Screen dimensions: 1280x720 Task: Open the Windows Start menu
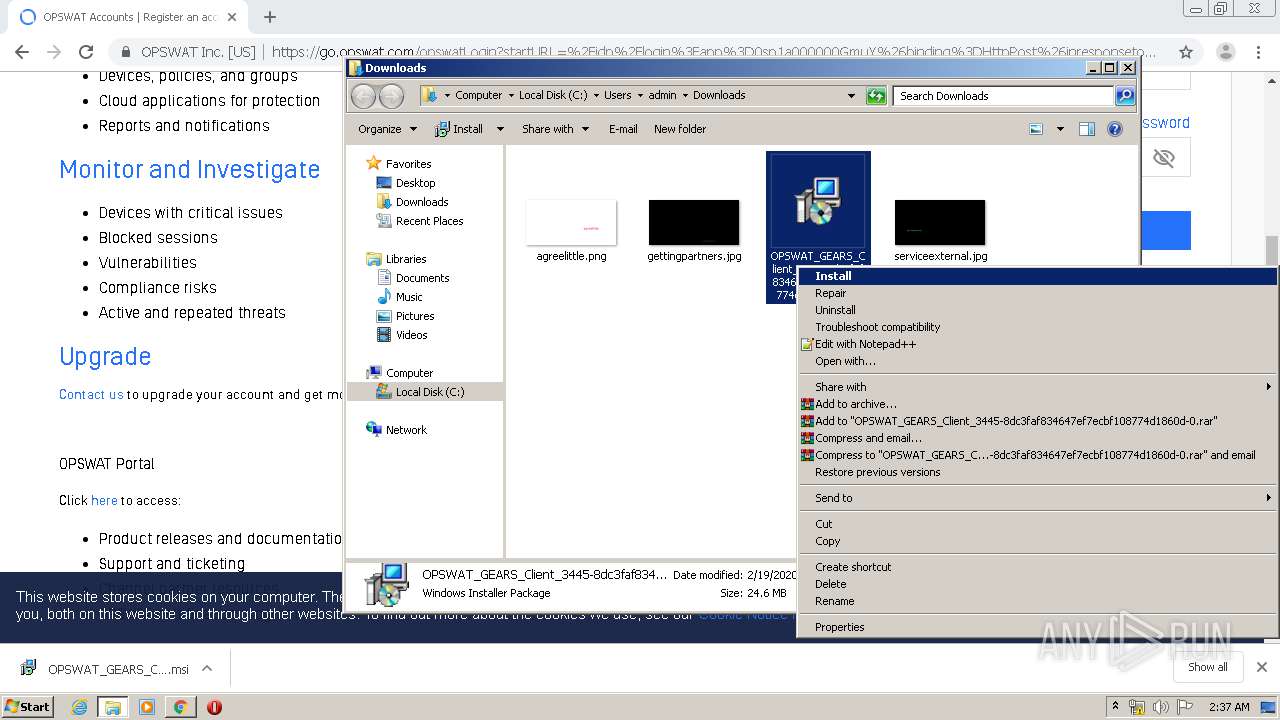click(x=27, y=707)
